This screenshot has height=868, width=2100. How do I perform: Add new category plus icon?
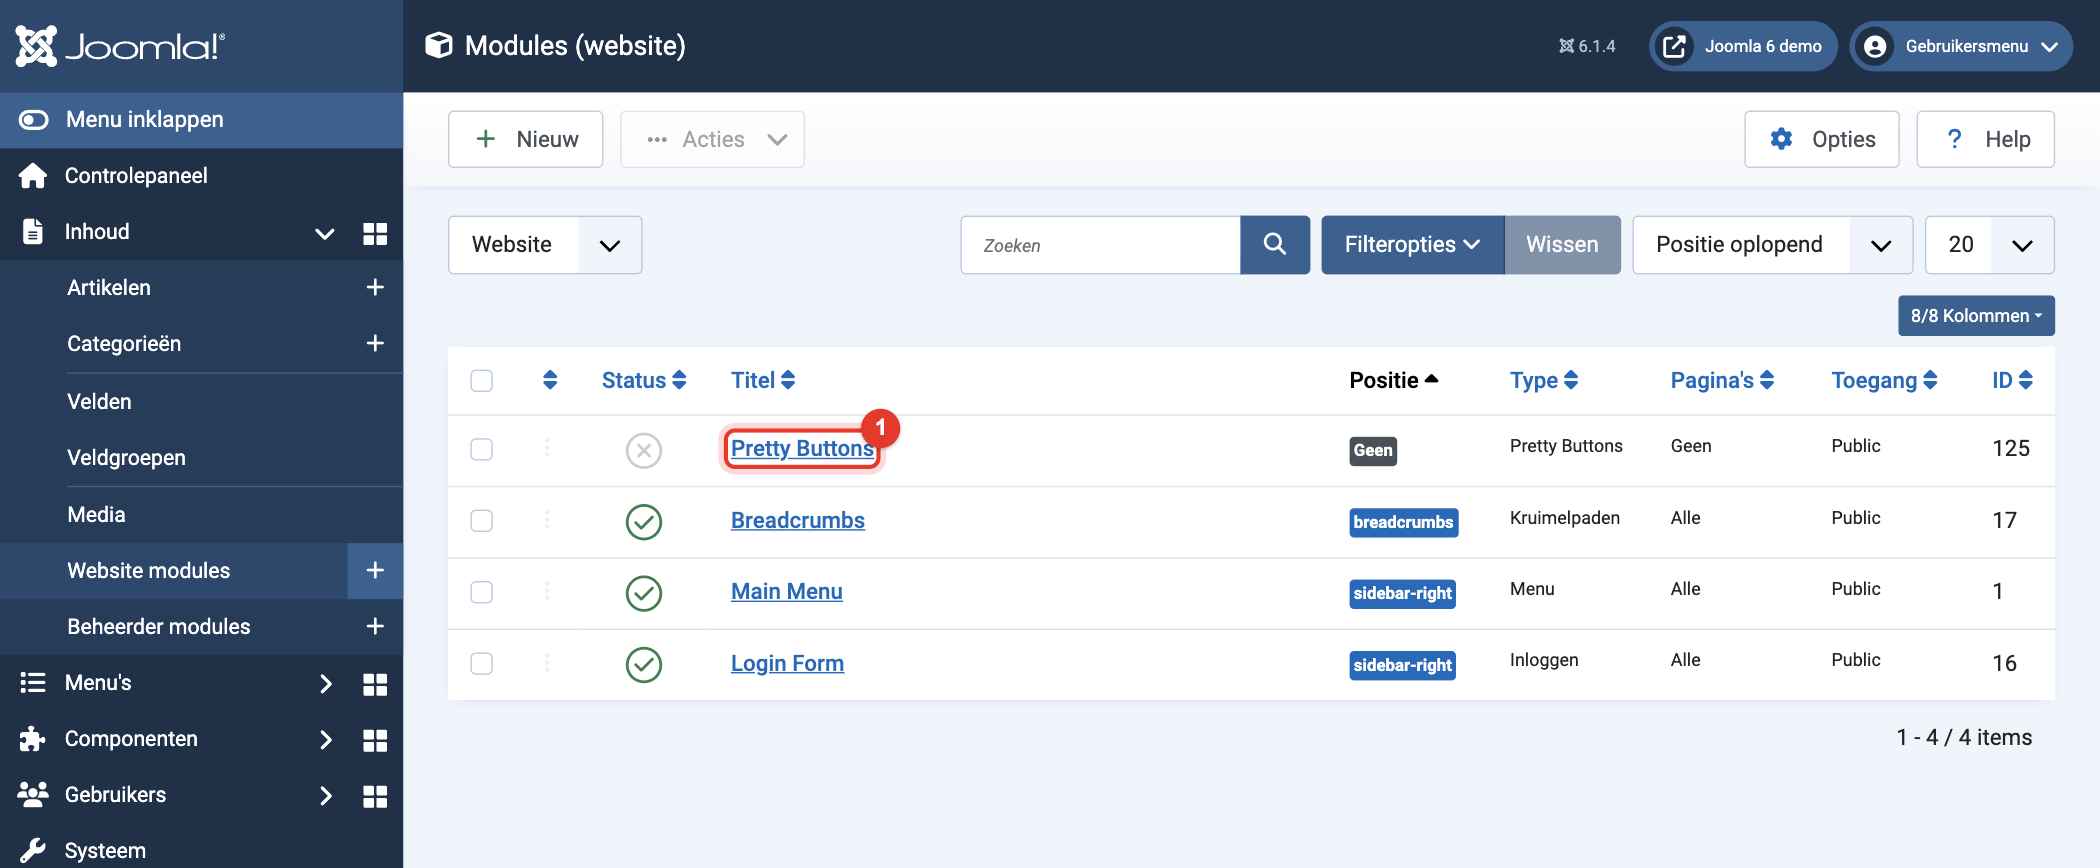(375, 344)
